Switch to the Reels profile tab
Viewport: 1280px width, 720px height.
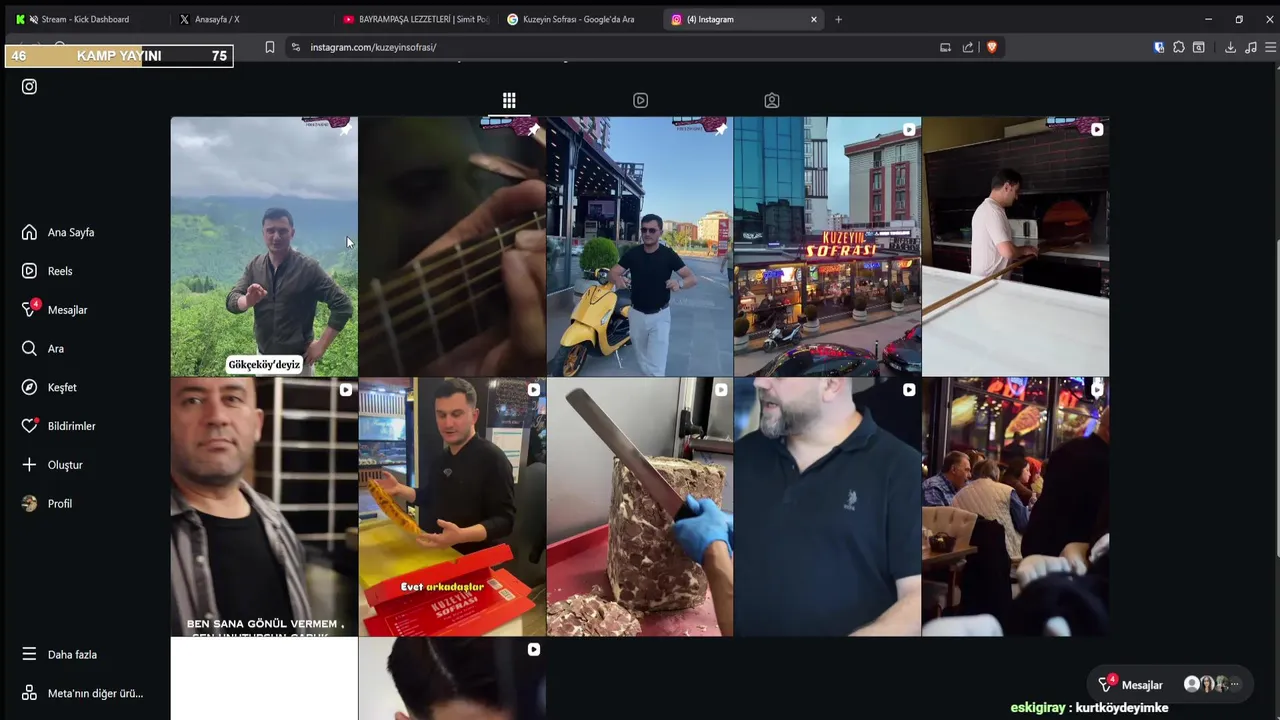(x=640, y=100)
